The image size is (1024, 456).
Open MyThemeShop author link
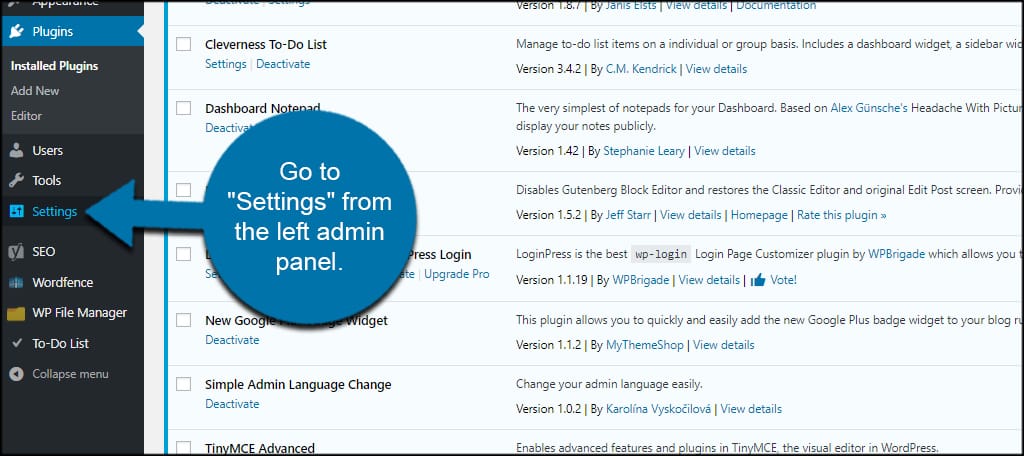[645, 345]
